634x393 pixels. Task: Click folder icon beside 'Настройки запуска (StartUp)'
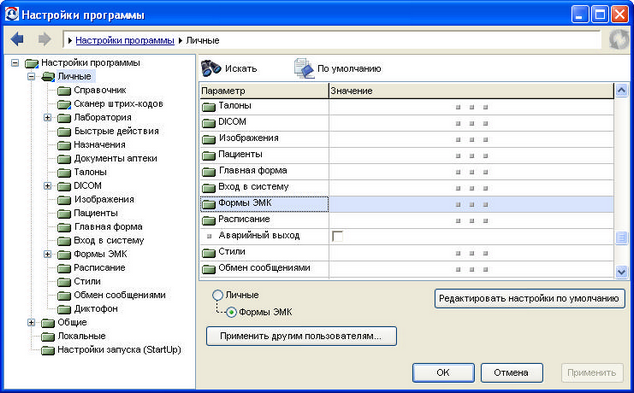(x=48, y=350)
